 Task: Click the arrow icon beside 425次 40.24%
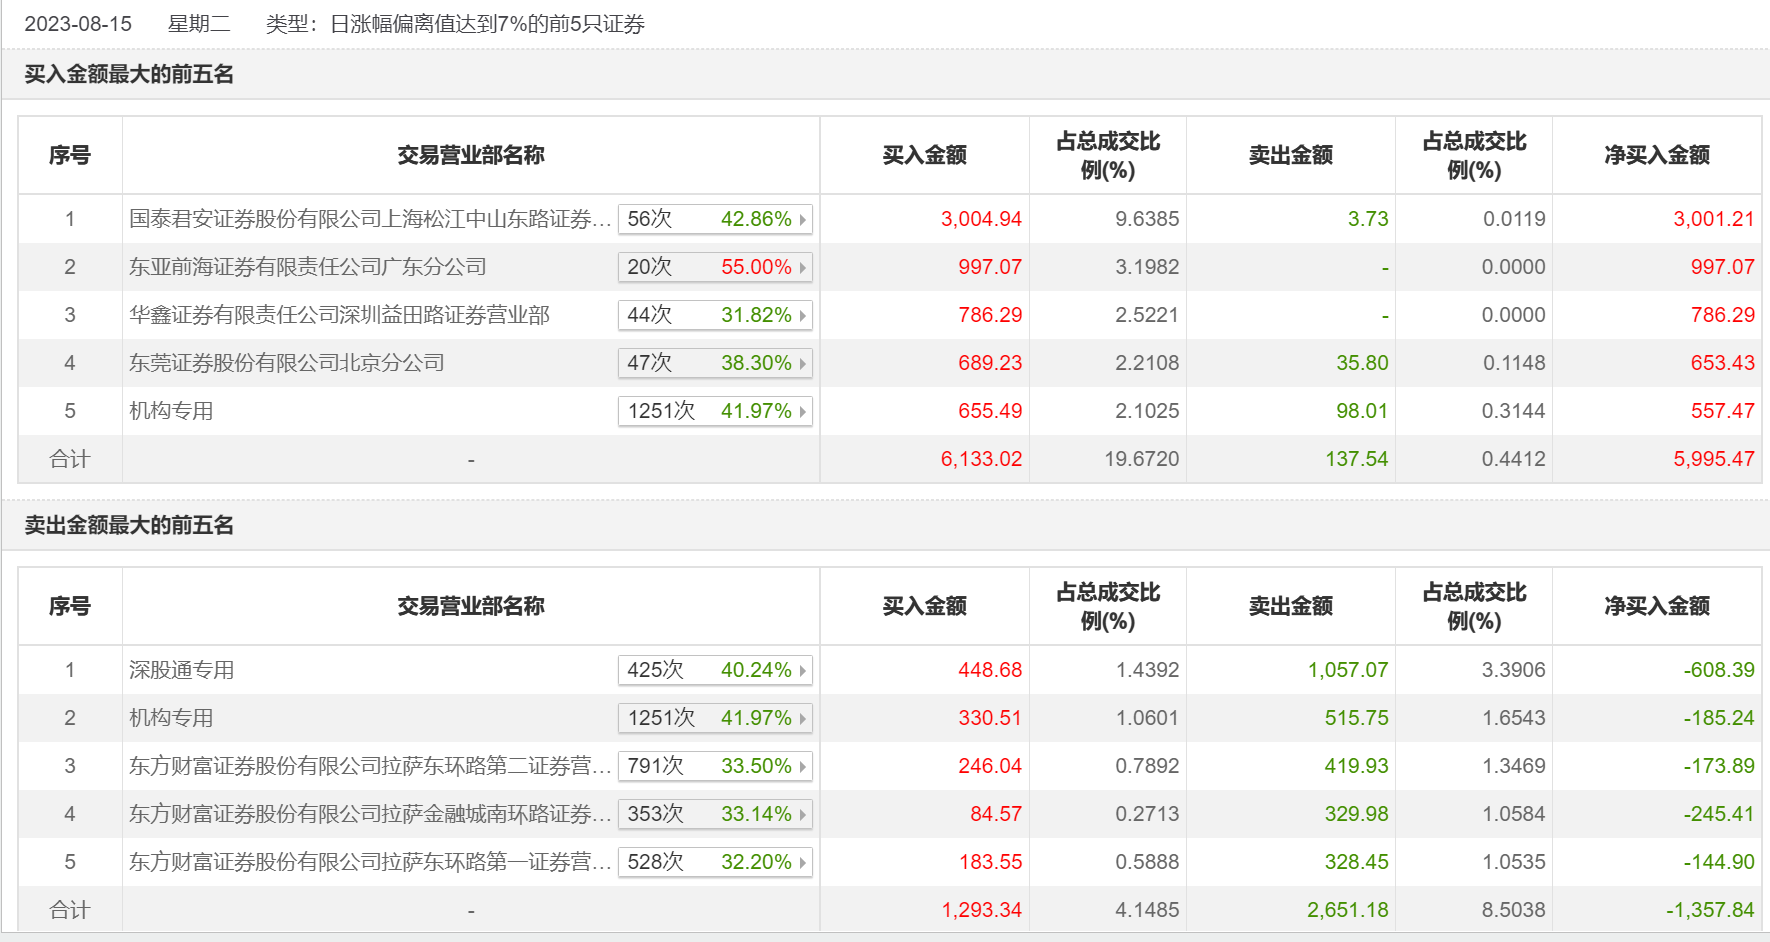(x=802, y=670)
